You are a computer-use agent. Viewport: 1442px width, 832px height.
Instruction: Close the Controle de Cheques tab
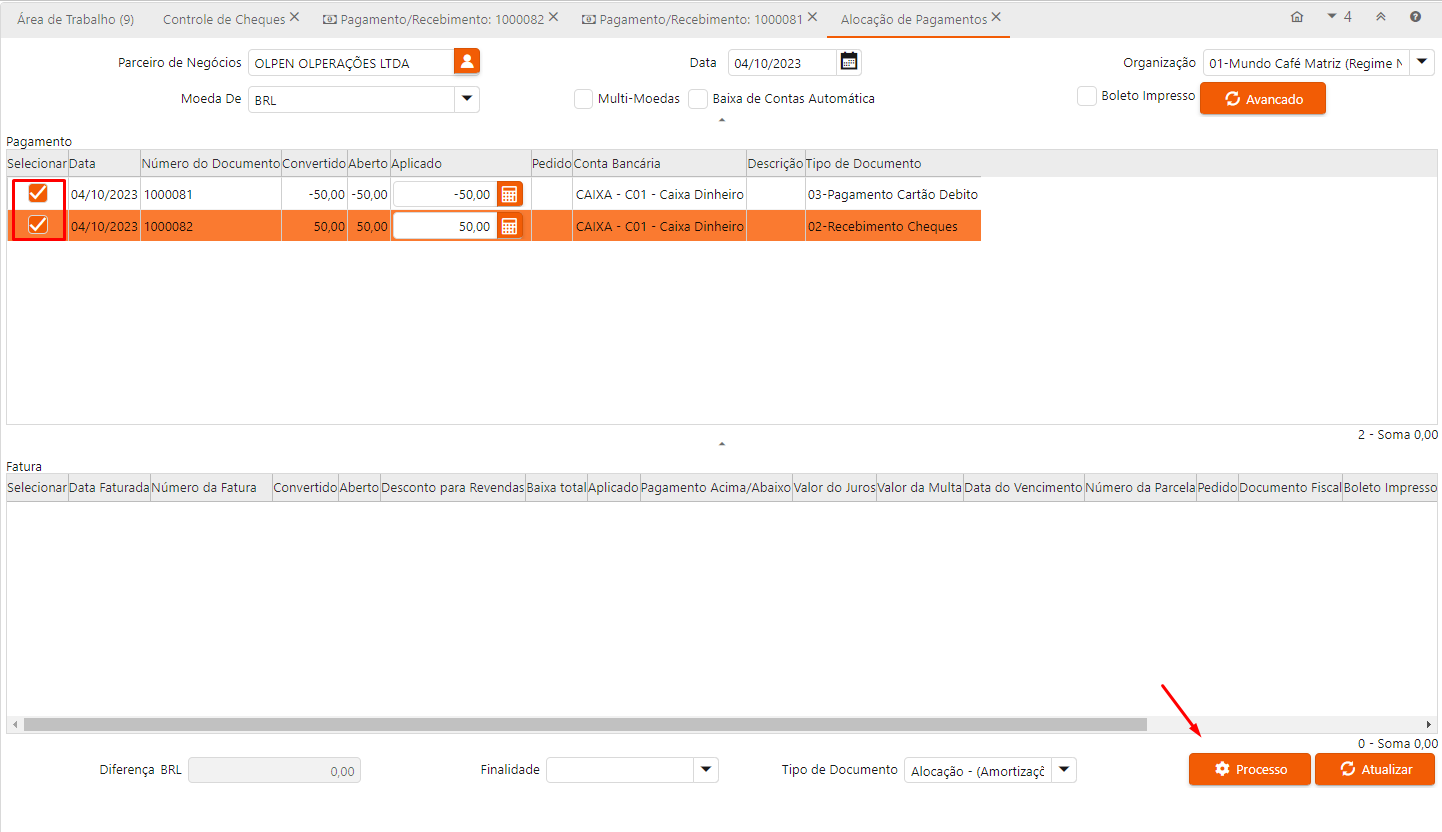pyautogui.click(x=294, y=18)
